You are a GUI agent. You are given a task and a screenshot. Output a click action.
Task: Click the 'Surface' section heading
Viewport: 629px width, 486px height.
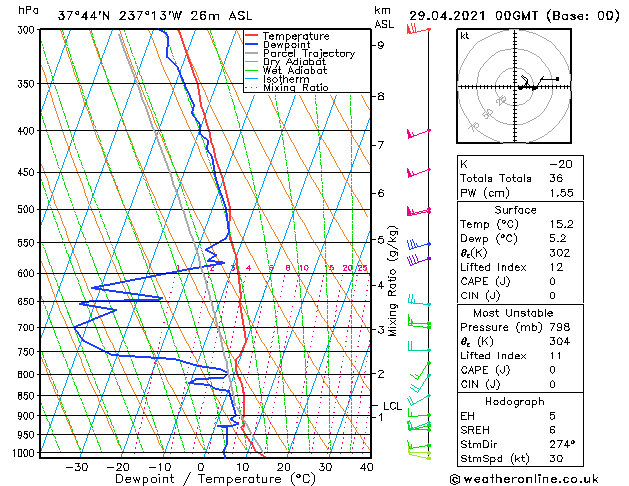pyautogui.click(x=515, y=210)
